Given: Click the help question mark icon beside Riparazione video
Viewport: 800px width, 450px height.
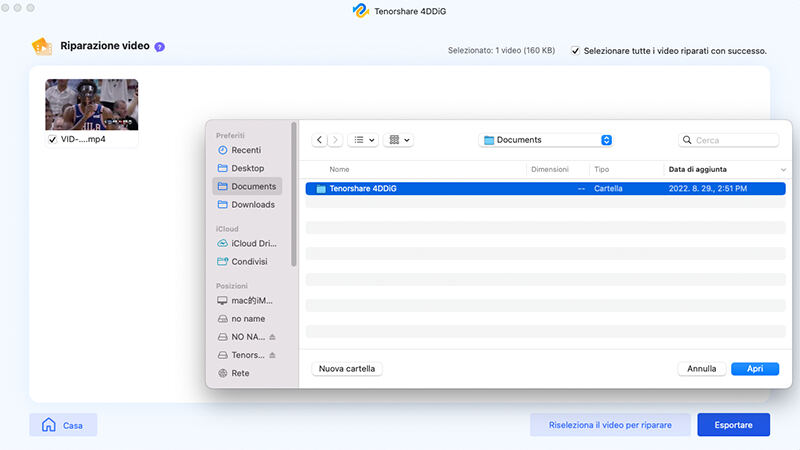Looking at the screenshot, I should point(160,47).
